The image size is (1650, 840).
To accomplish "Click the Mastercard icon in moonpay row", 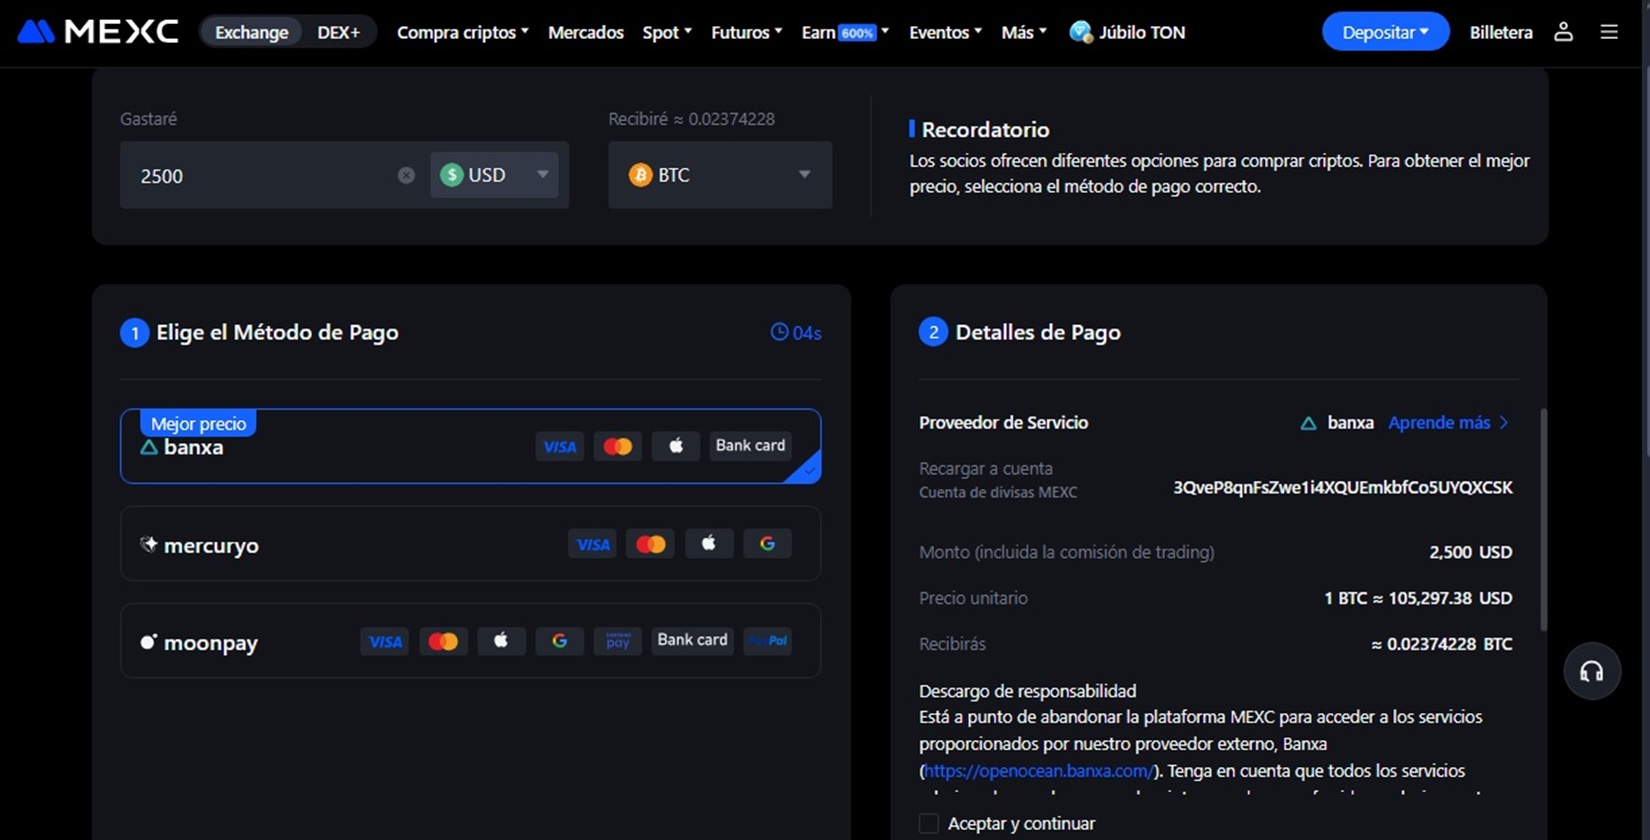I will click(443, 641).
